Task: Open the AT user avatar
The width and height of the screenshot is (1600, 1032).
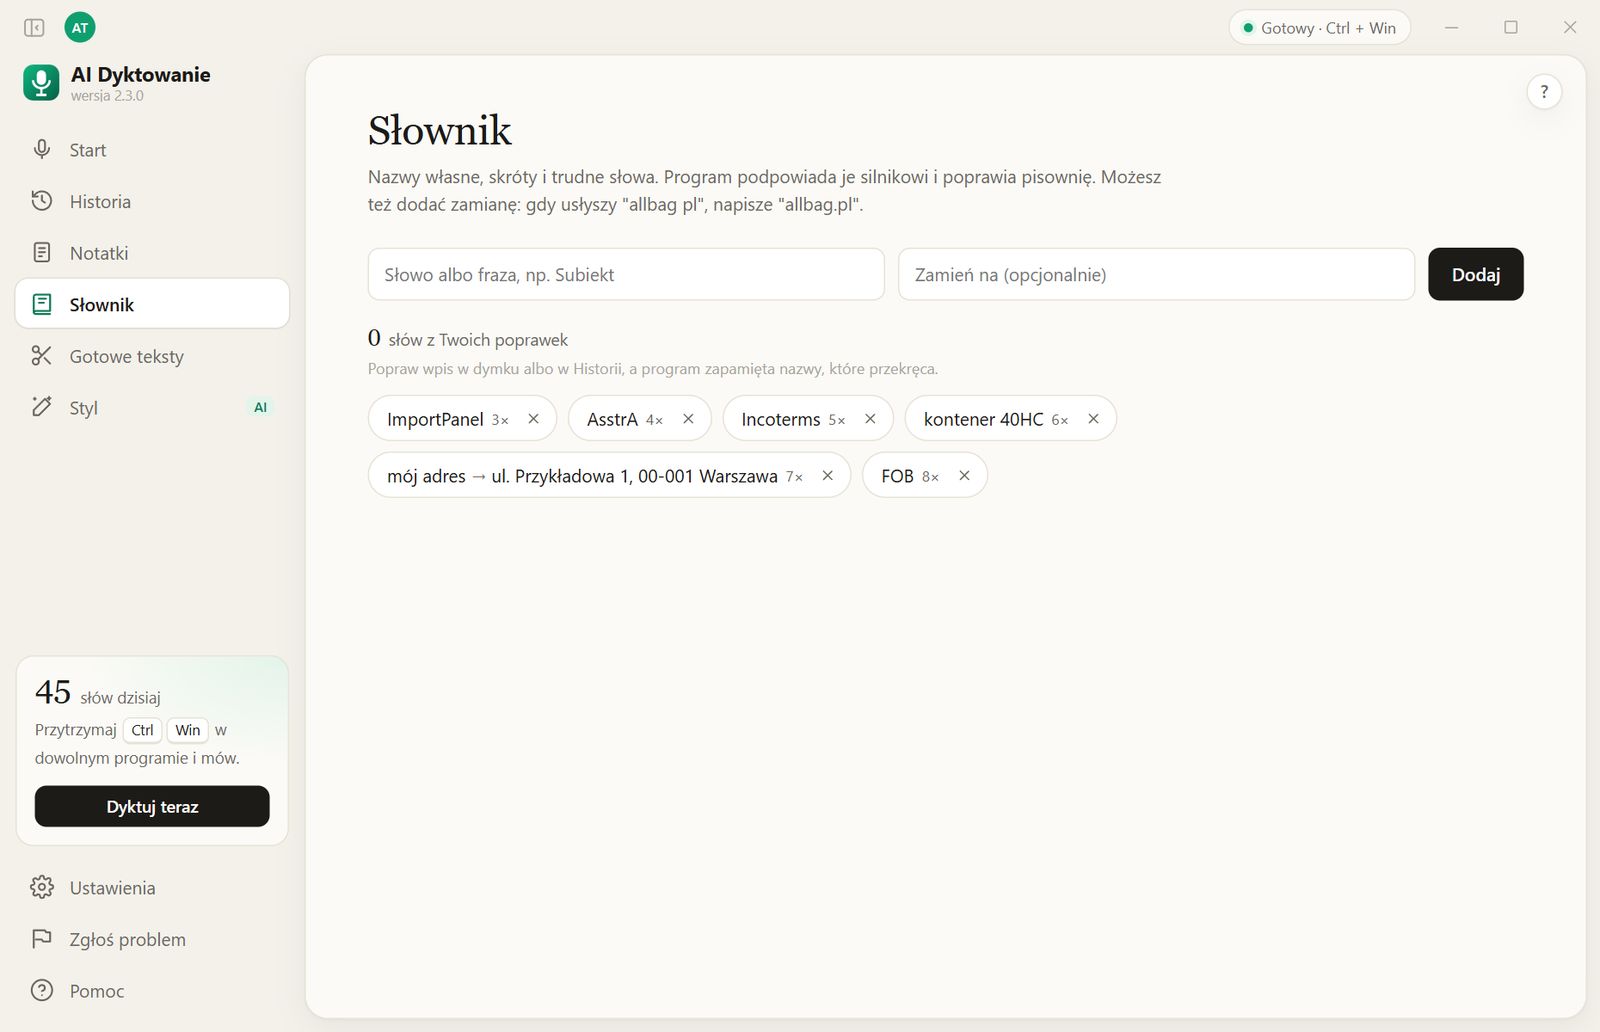Action: [80, 28]
